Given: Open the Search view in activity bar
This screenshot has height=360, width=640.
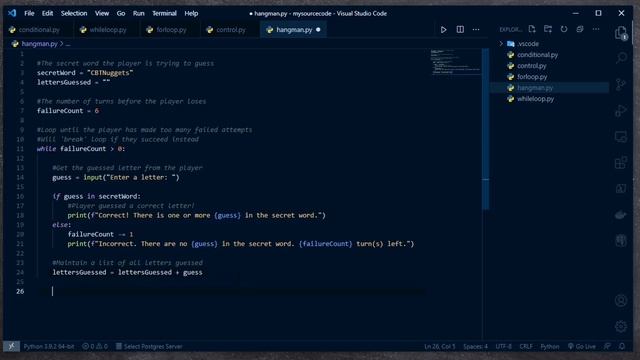Looking at the screenshot, I should (x=621, y=58).
